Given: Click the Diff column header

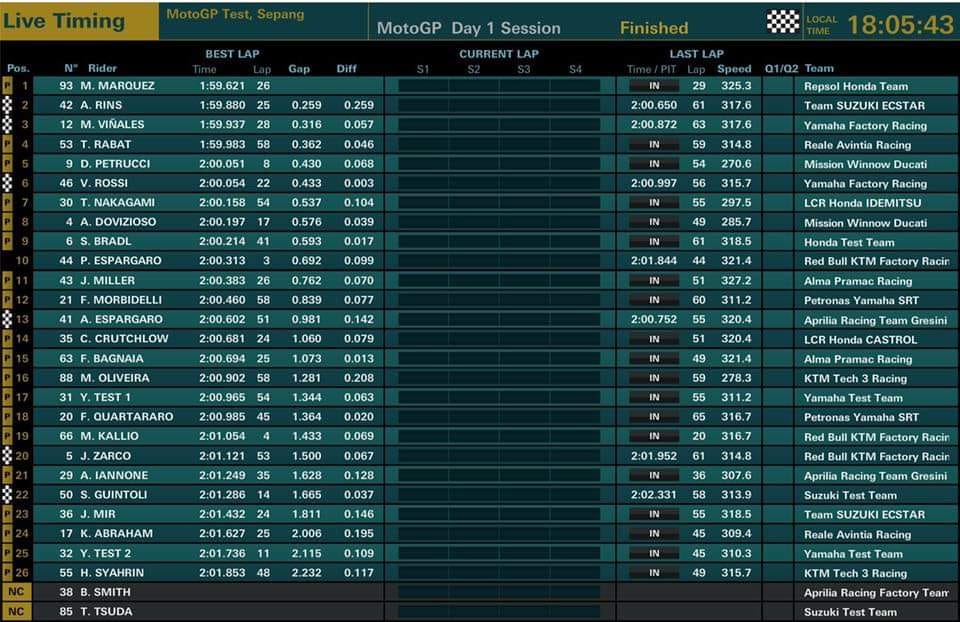Looking at the screenshot, I should pos(347,69).
